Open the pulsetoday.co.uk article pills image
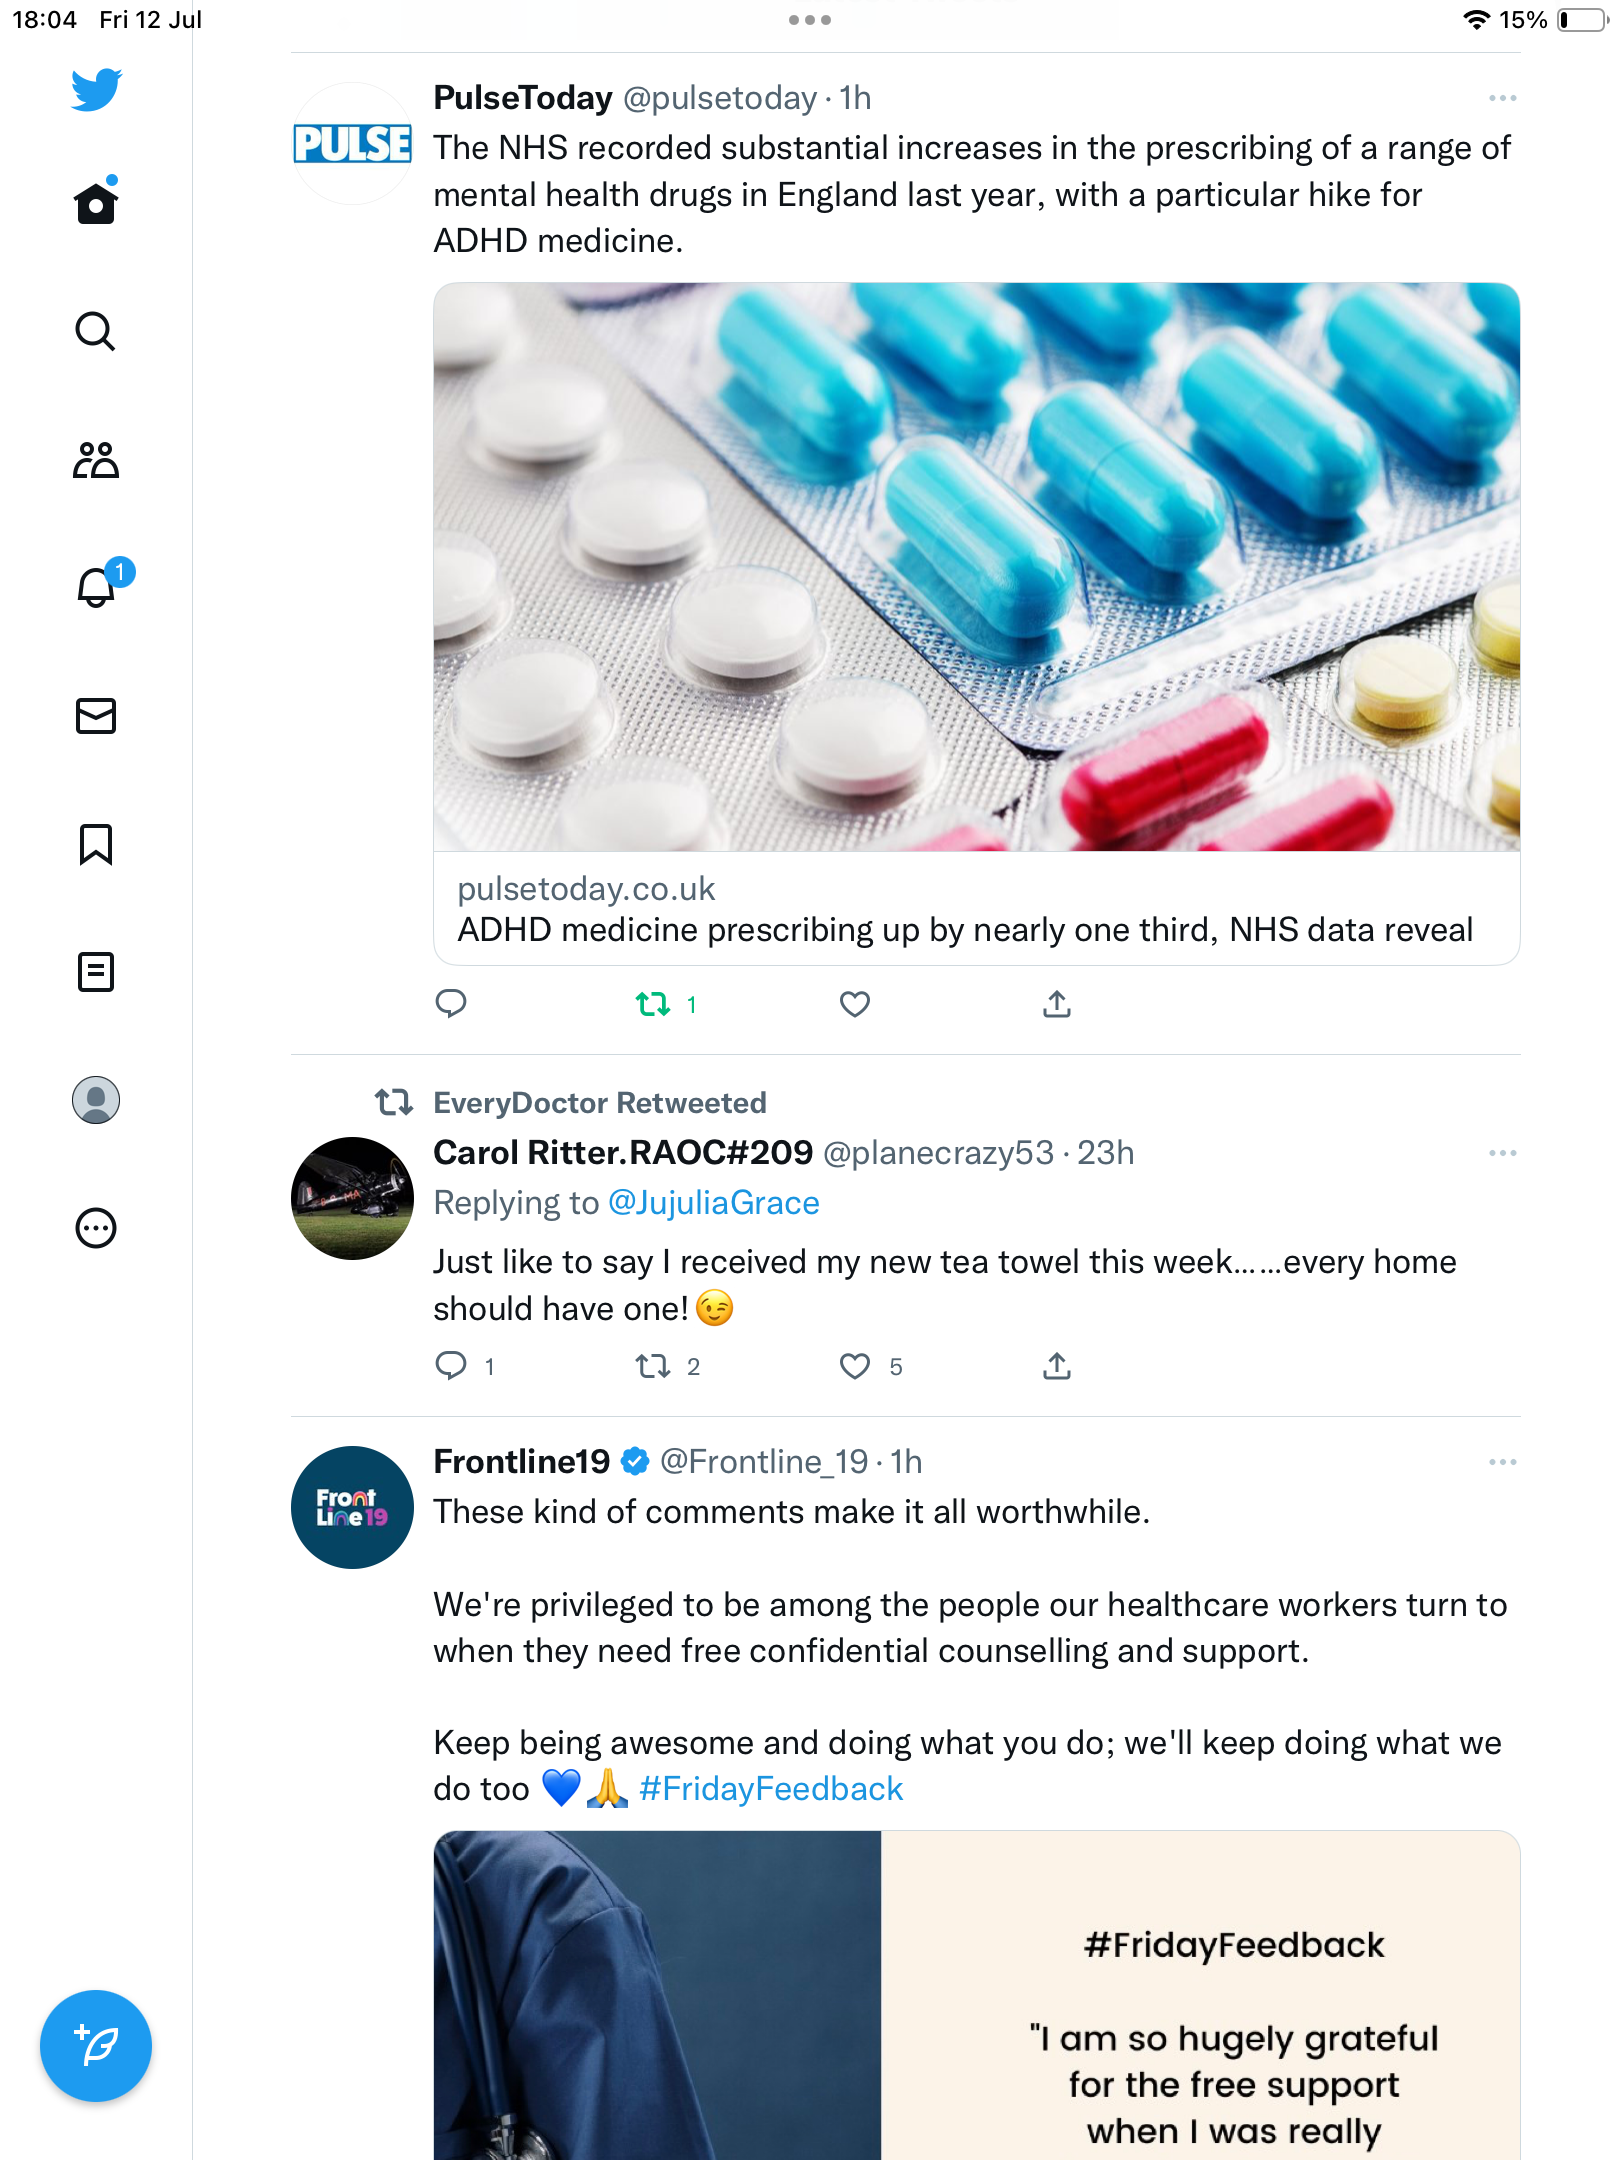This screenshot has width=1620, height=2160. pos(976,567)
